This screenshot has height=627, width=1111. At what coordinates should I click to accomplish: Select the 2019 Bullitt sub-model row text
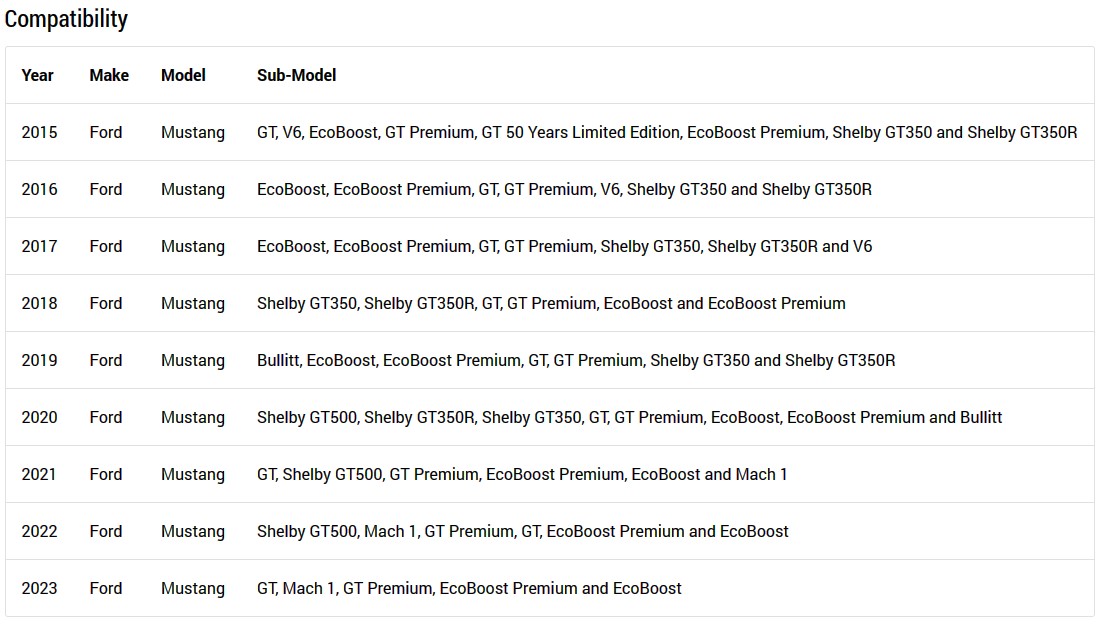576,361
